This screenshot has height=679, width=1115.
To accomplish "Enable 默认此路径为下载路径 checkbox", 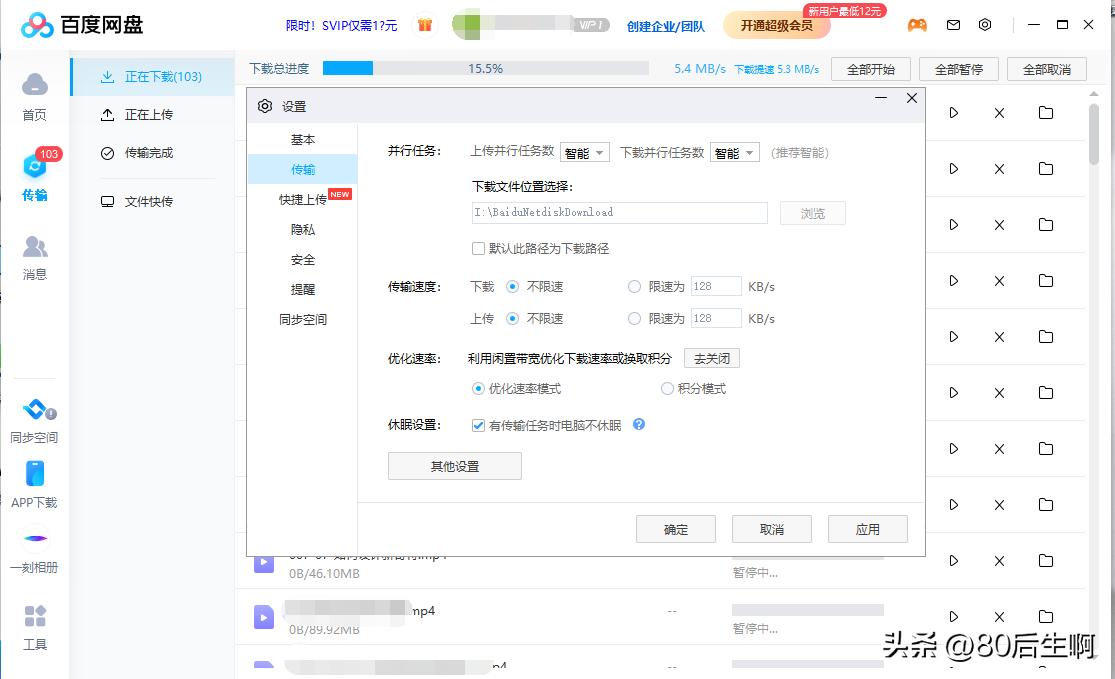I will (x=478, y=248).
